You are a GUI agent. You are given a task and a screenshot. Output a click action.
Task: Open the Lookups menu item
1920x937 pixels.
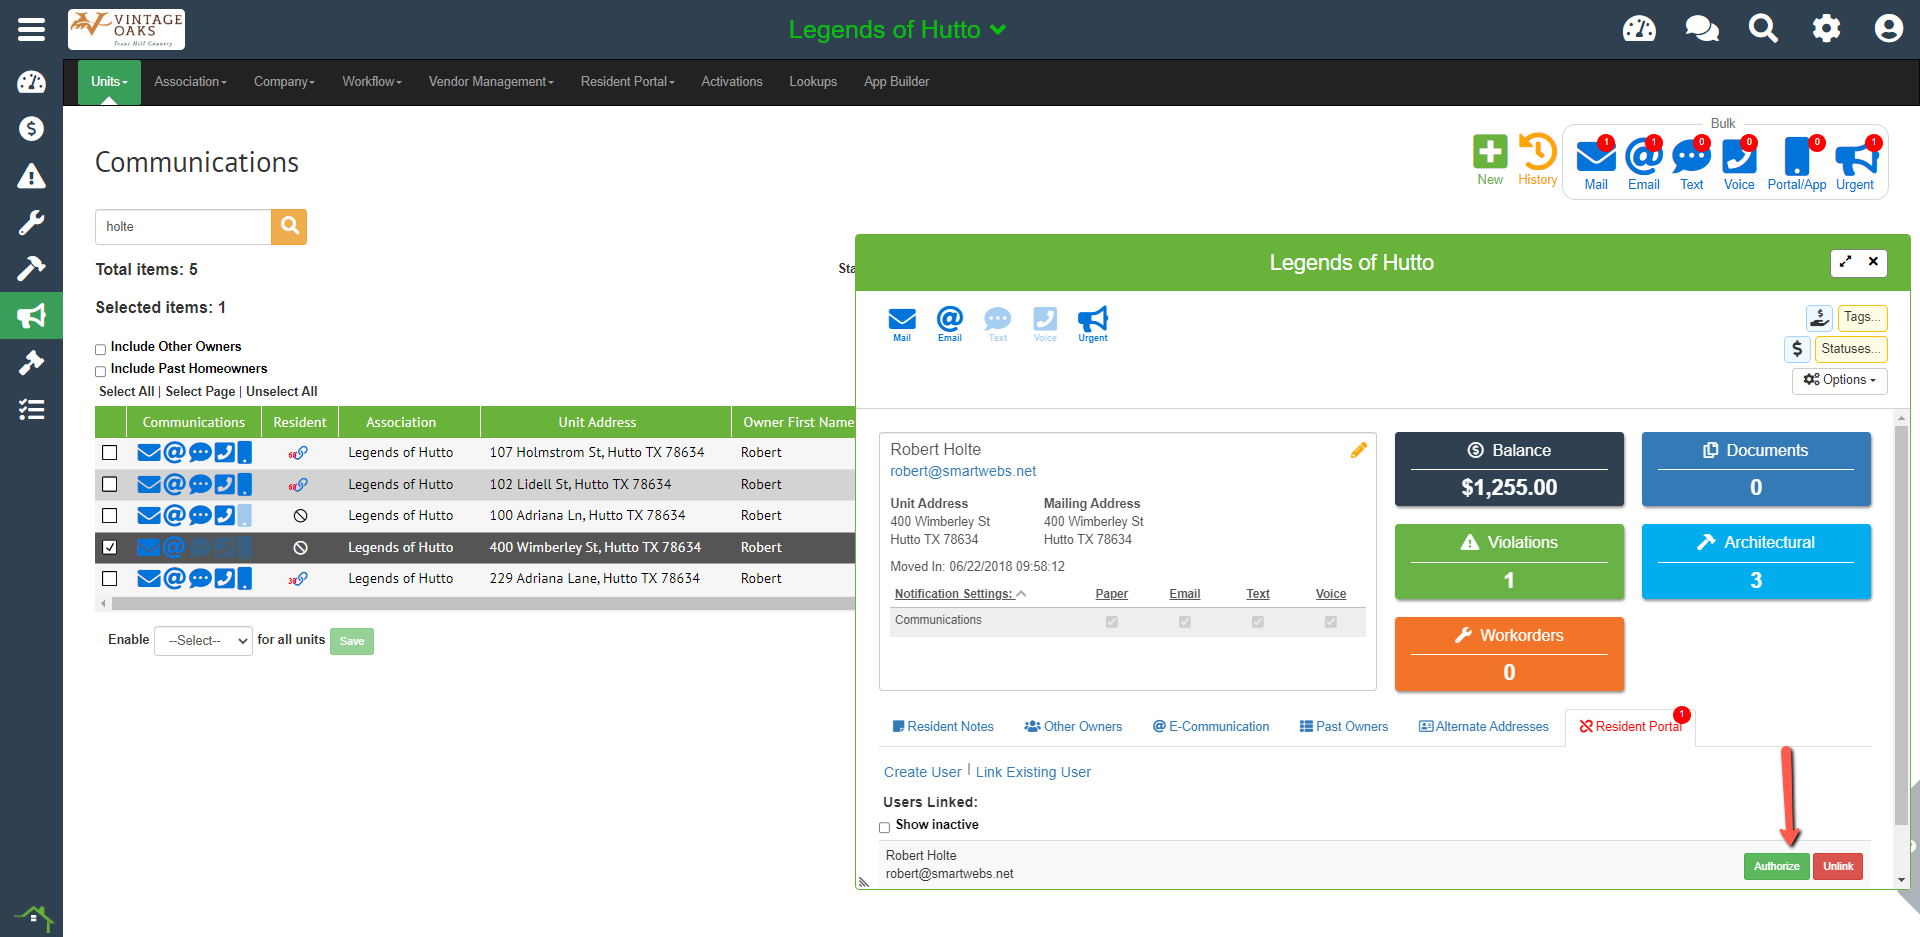tap(813, 82)
